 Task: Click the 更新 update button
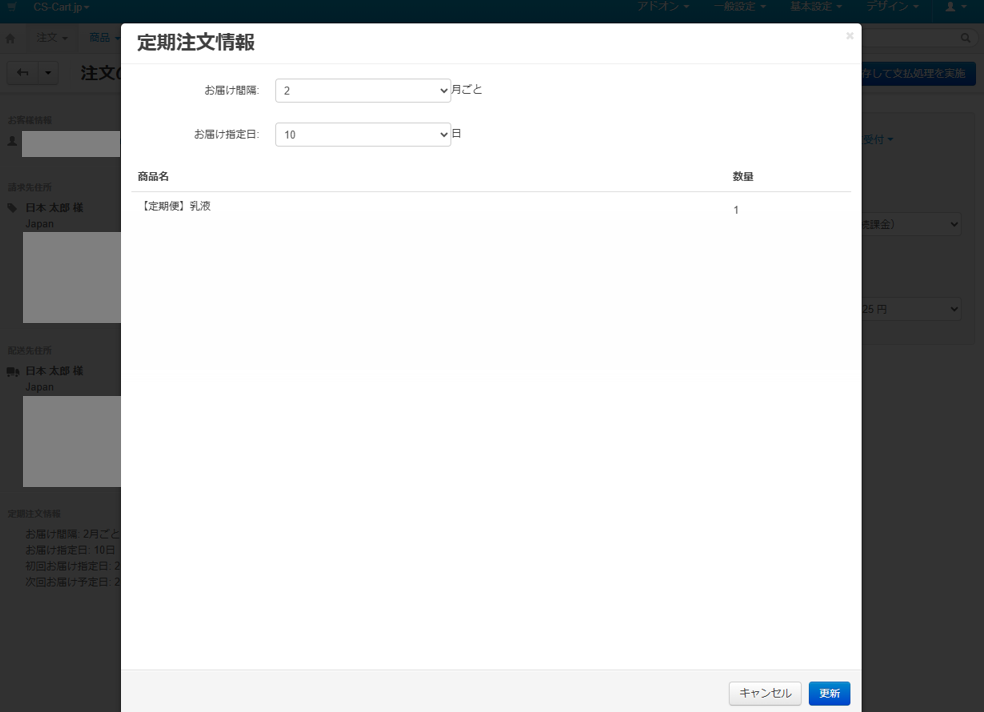point(829,693)
